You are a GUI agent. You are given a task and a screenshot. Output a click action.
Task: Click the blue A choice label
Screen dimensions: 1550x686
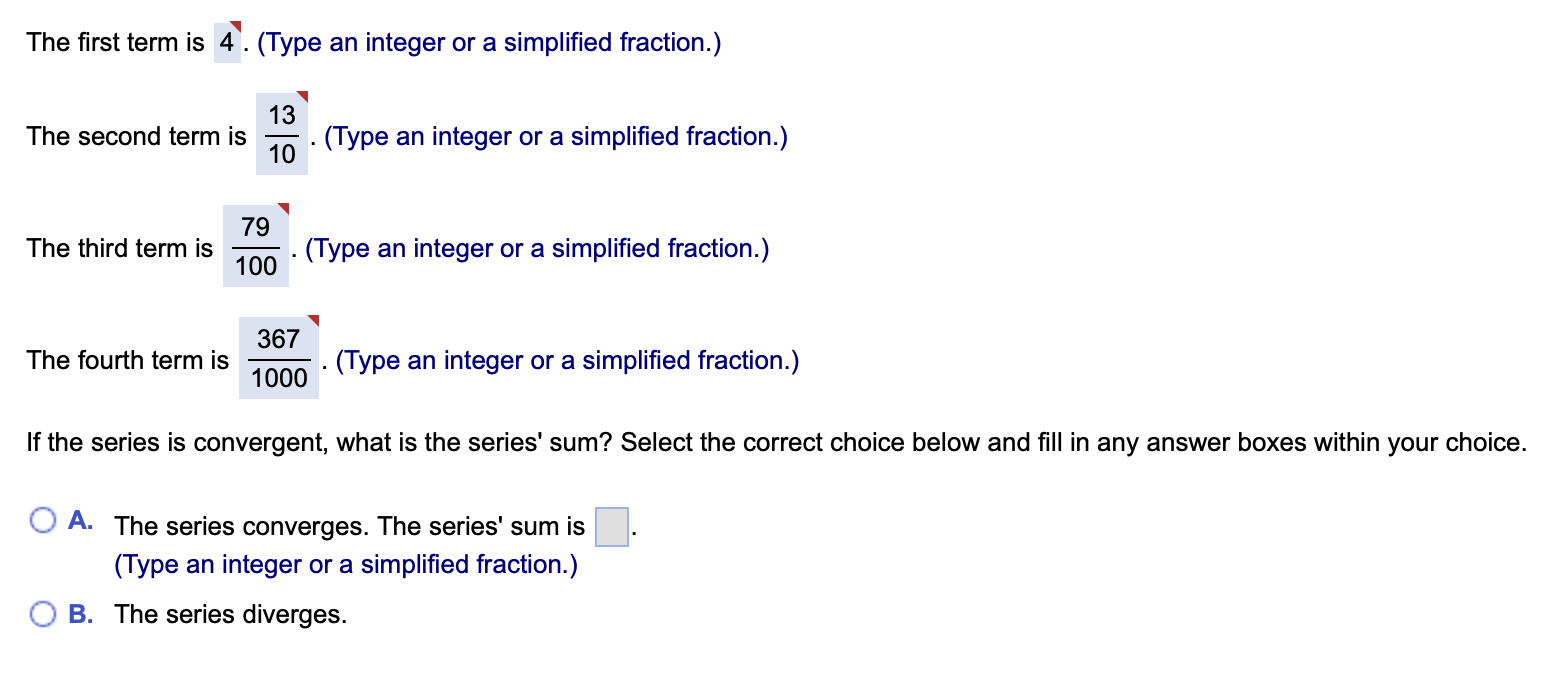tap(80, 521)
